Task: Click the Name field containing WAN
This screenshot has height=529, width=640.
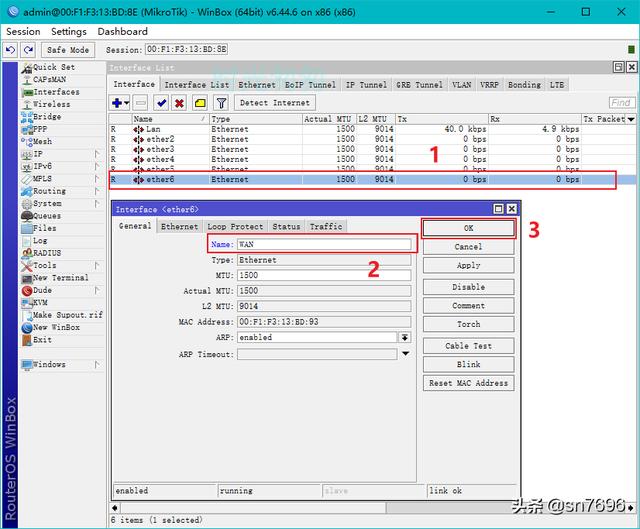Action: coord(324,244)
